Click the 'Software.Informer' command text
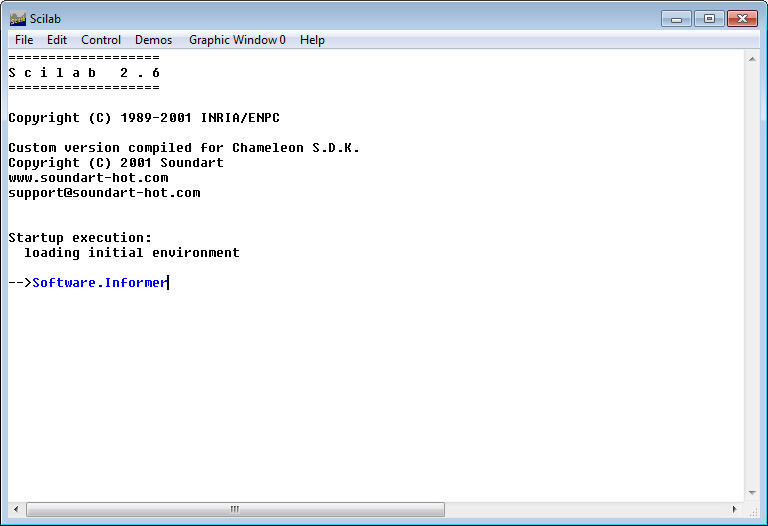Screen dimensions: 768x526 pyautogui.click(x=100, y=283)
